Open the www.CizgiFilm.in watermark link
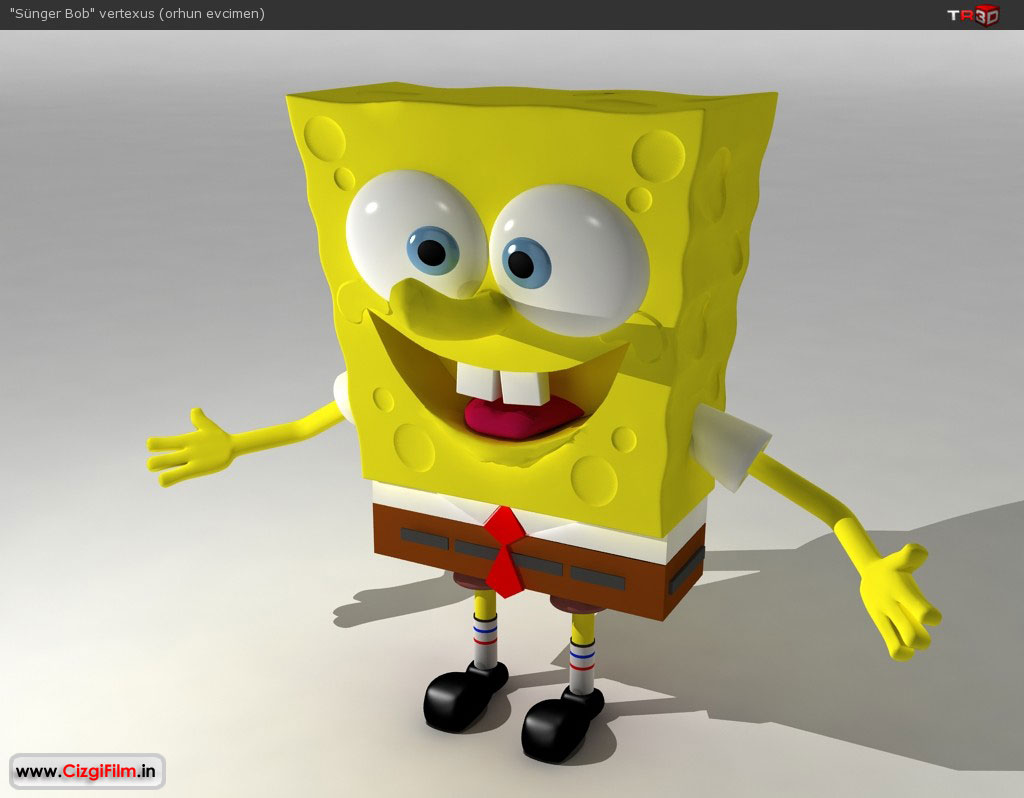This screenshot has height=798, width=1024. pos(87,771)
